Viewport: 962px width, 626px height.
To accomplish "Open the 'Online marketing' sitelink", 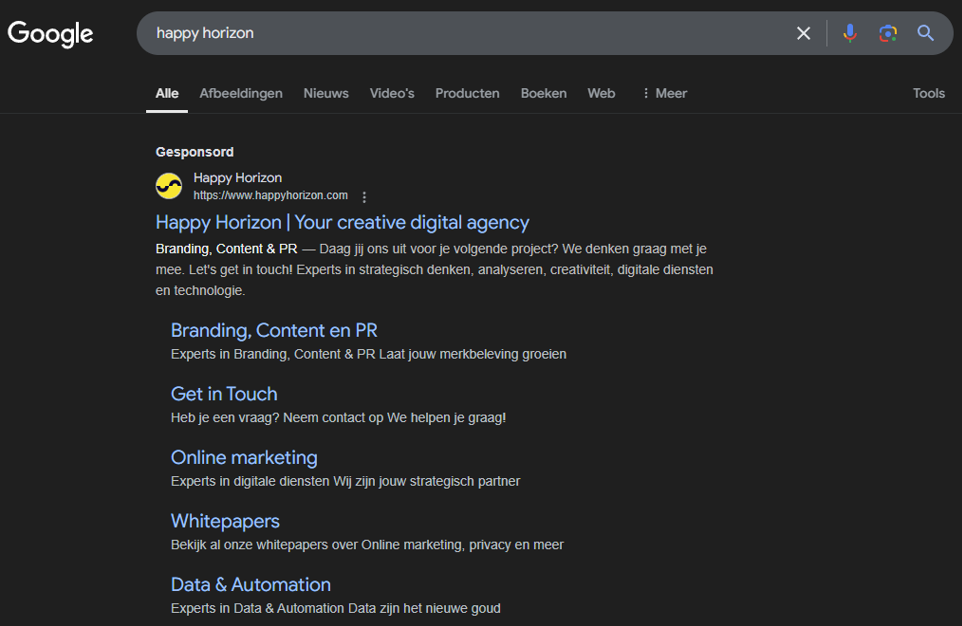I will (x=244, y=457).
